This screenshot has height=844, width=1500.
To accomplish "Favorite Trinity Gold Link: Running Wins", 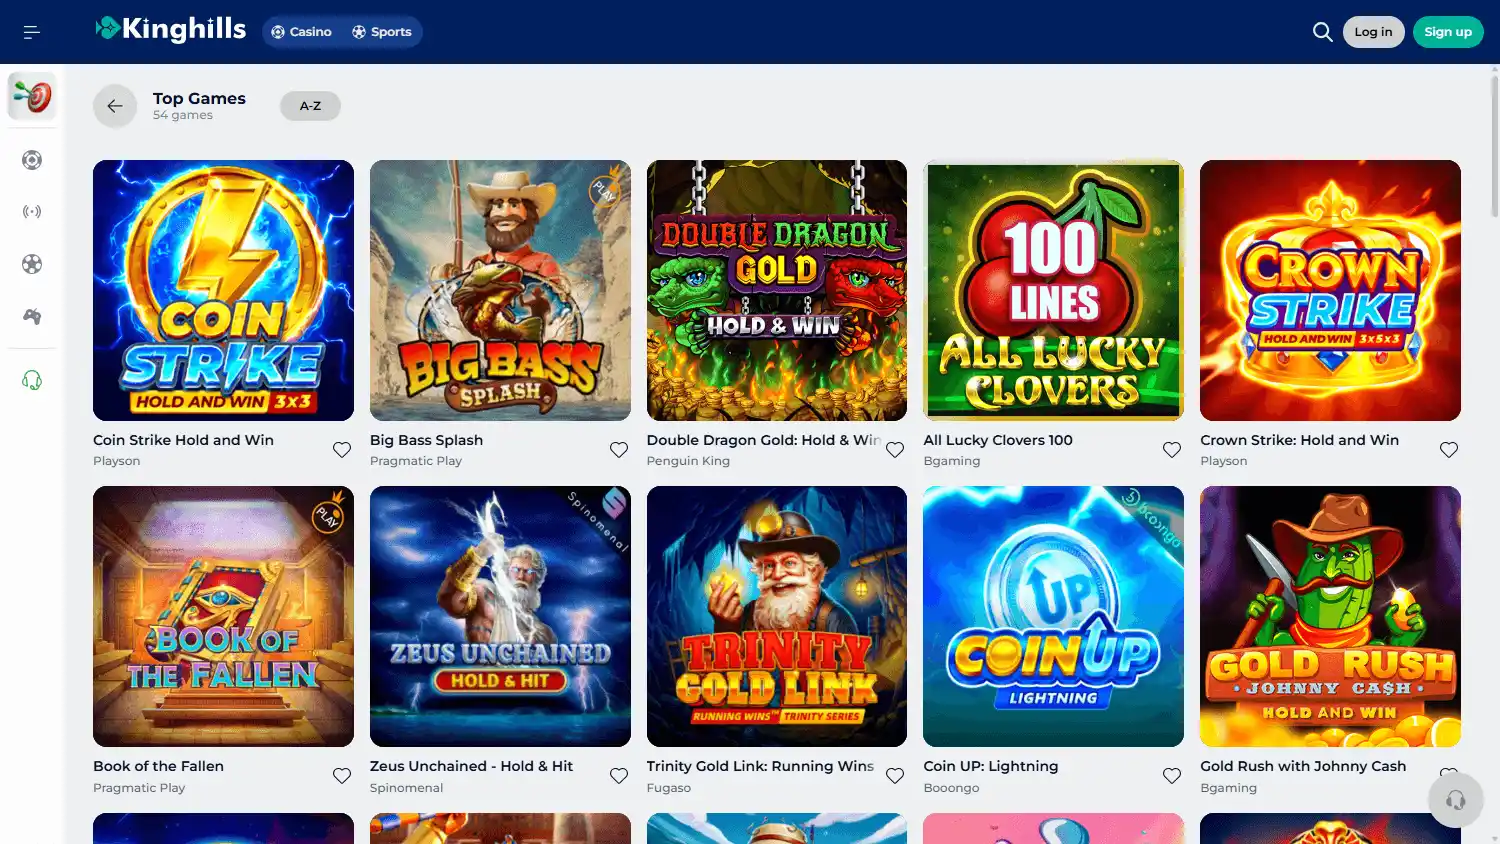I will [x=895, y=776].
